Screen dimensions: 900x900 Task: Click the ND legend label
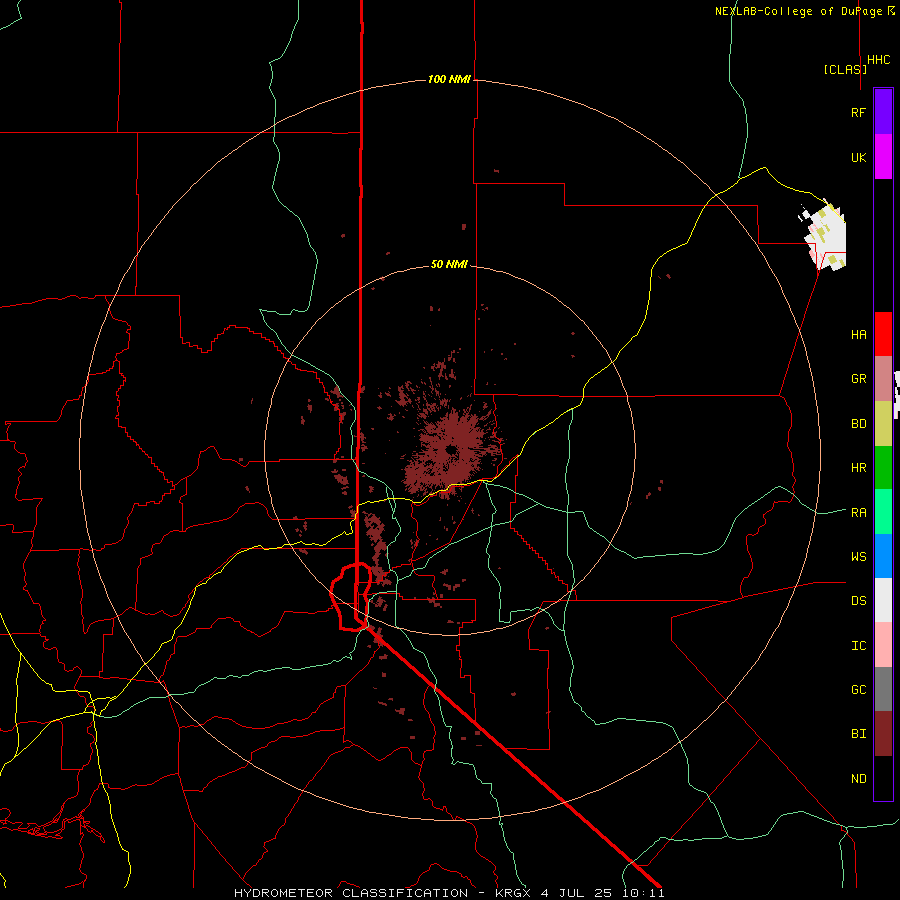[x=858, y=778]
